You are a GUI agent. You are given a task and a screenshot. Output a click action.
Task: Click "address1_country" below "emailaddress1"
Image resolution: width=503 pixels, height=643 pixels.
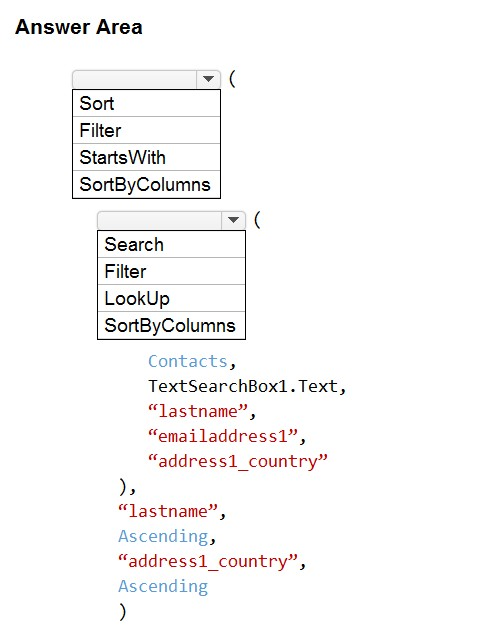(238, 461)
